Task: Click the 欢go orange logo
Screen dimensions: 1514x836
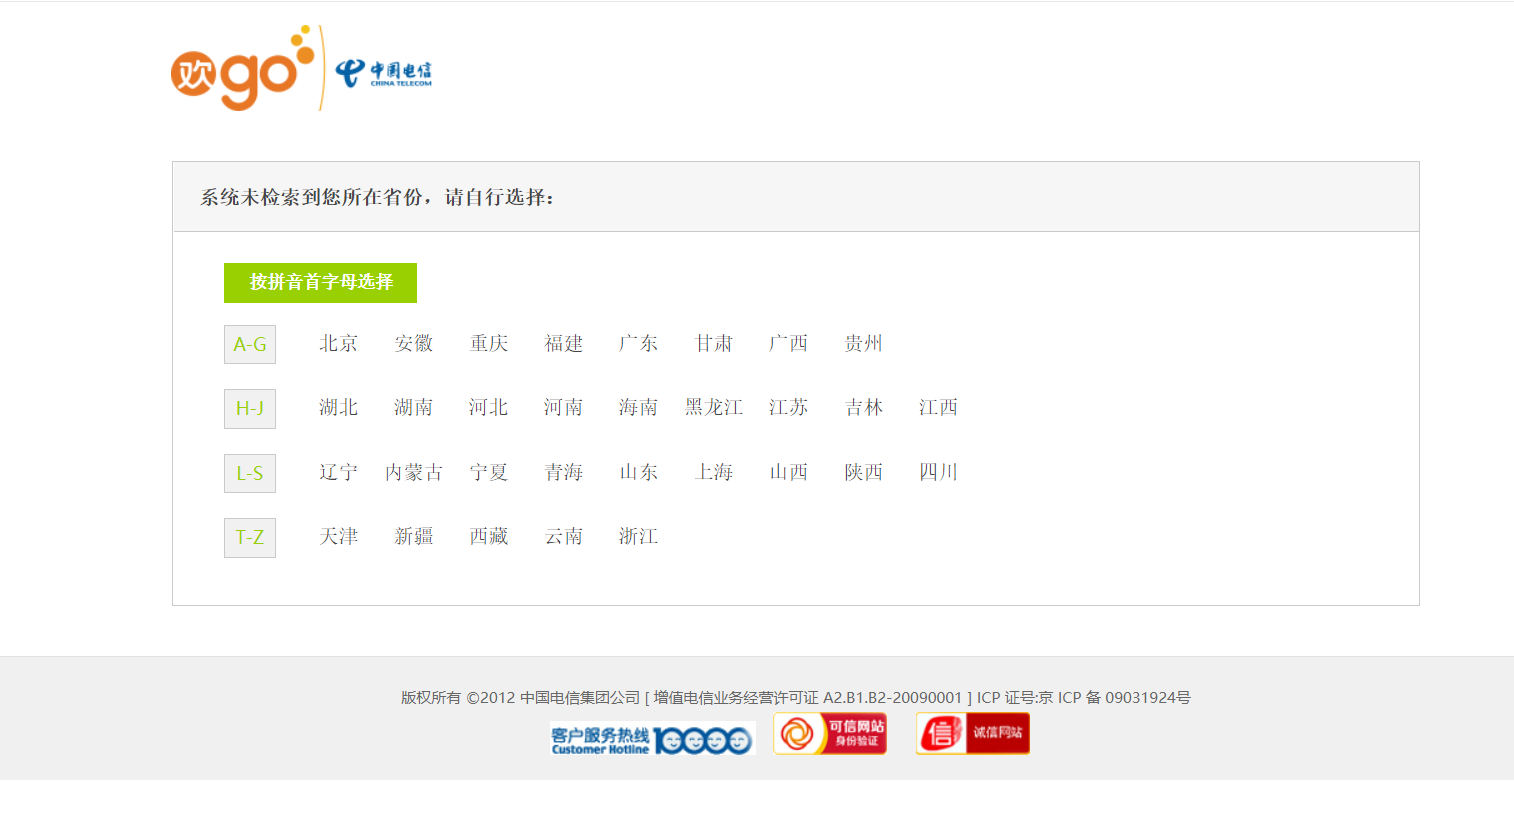Action: click(241, 69)
